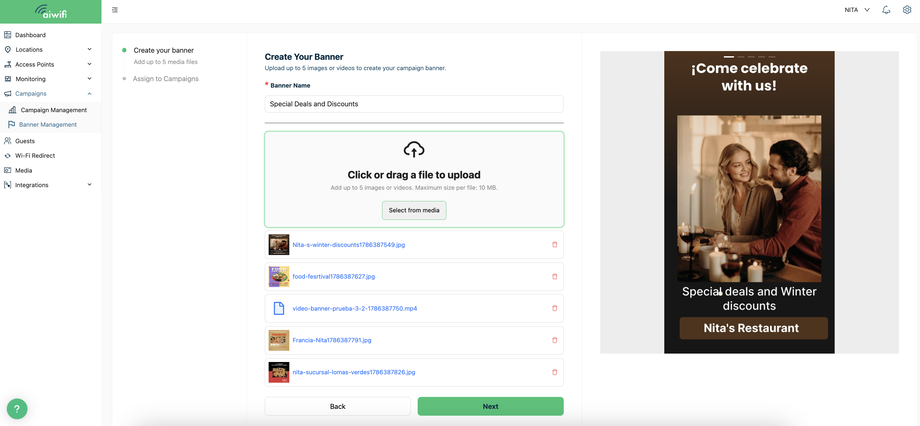Delete food-fesrtival file with trash icon
Image resolution: width=920 pixels, height=426 pixels.
pyautogui.click(x=554, y=276)
